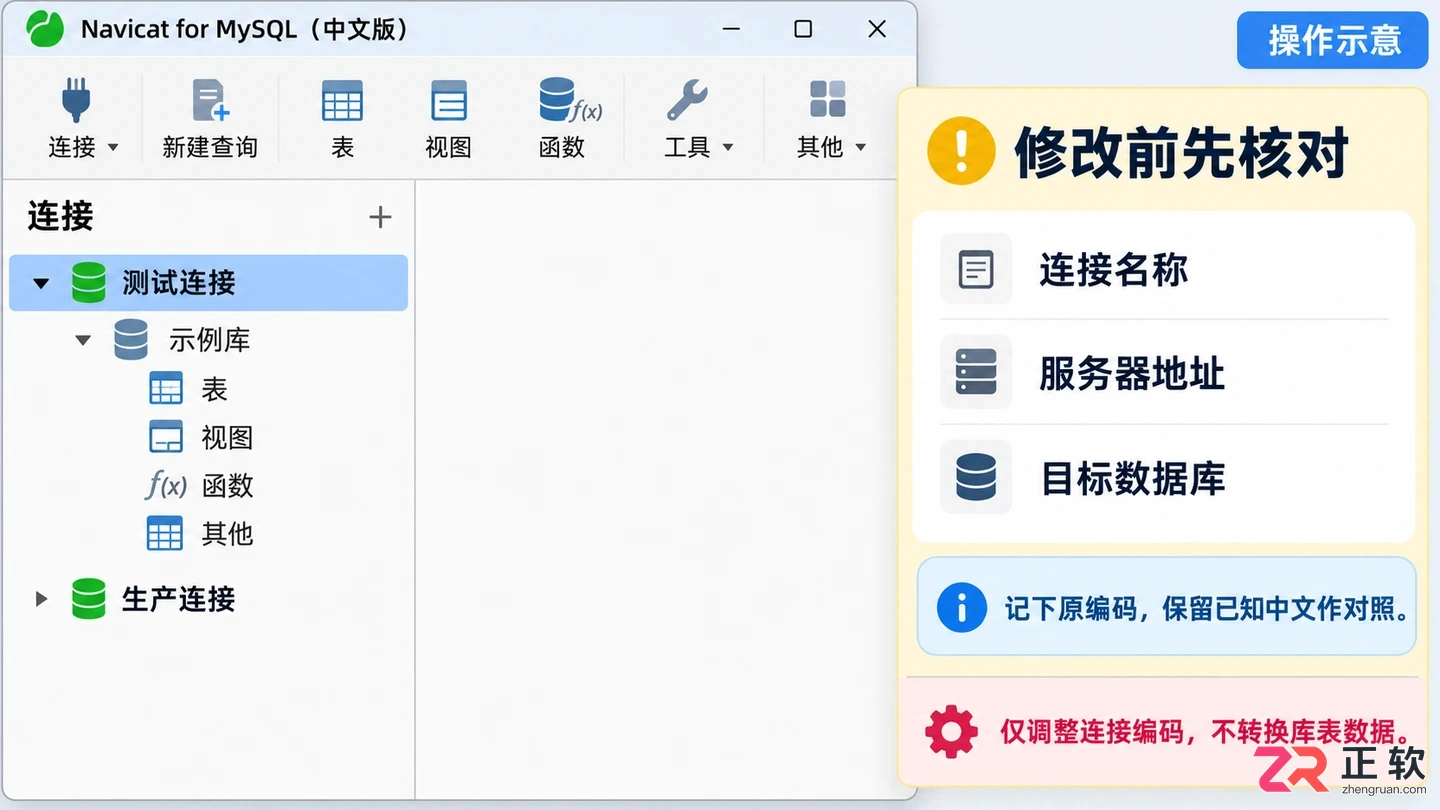The image size is (1440, 810).
Task: Click the 视图 toolbar icon
Action: [x=449, y=100]
